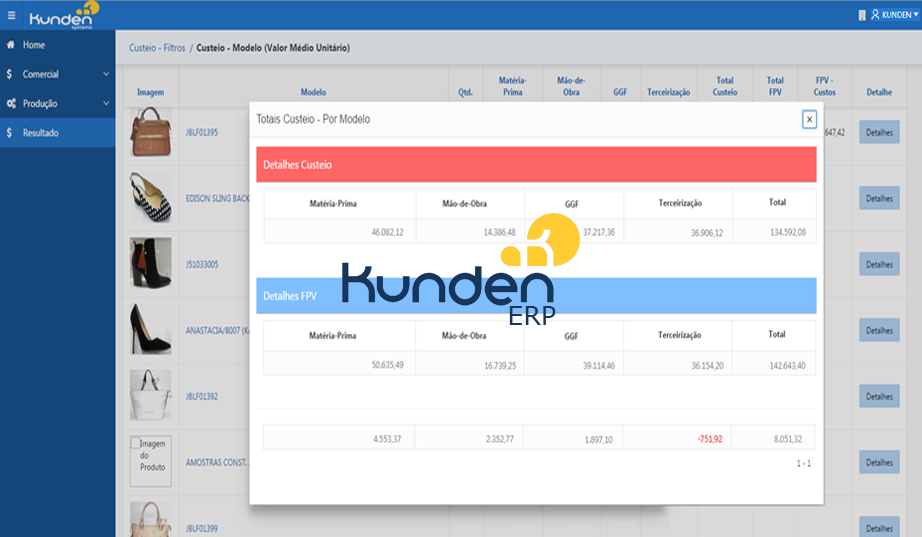The width and height of the screenshot is (922, 537).
Task: Click the black ankle boot thumbnail
Action: [151, 263]
